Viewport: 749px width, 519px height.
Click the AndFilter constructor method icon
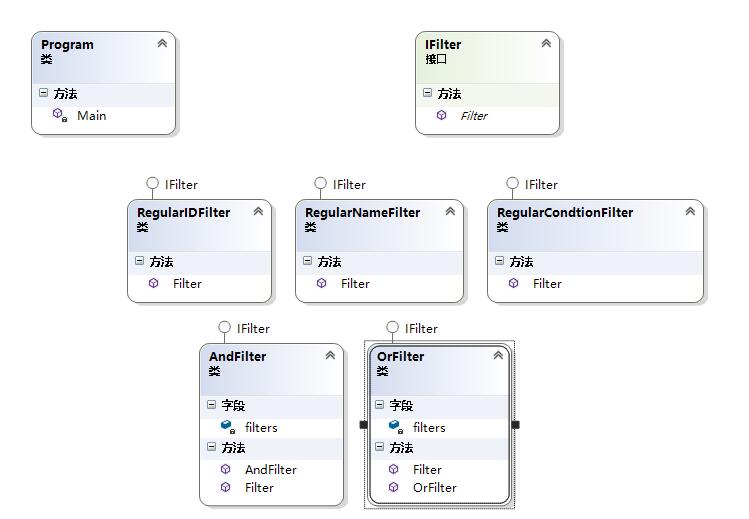click(x=225, y=469)
